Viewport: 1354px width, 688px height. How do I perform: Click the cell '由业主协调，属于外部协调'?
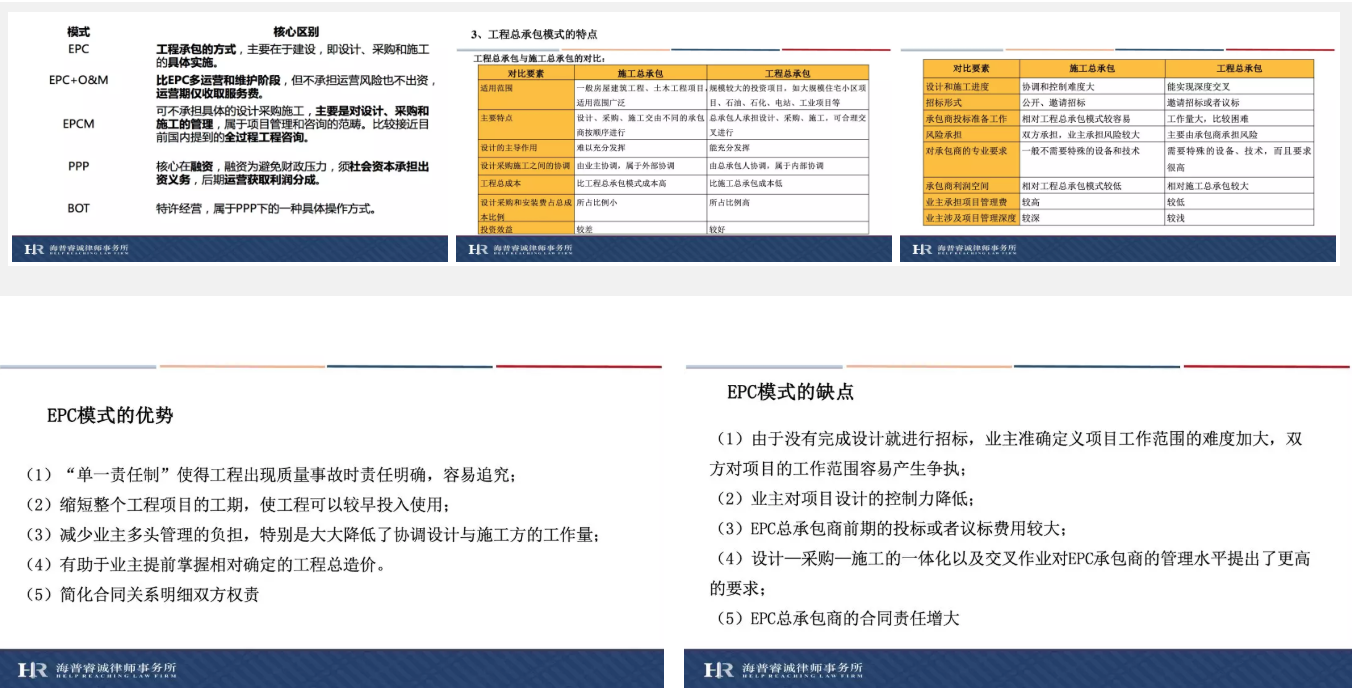tap(625, 165)
